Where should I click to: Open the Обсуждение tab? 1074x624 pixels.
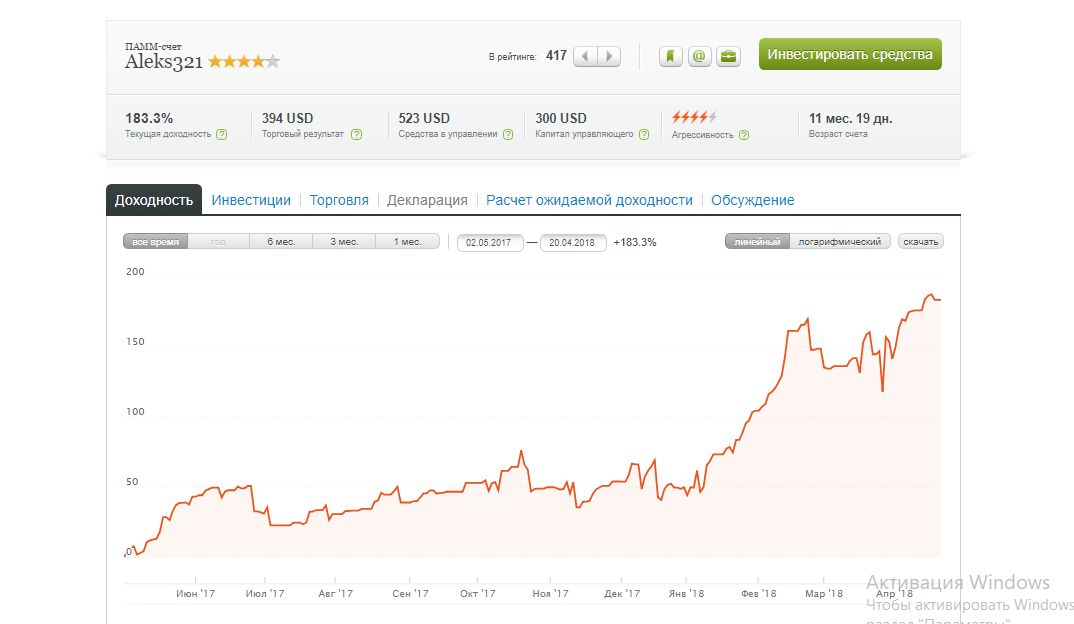pos(753,200)
